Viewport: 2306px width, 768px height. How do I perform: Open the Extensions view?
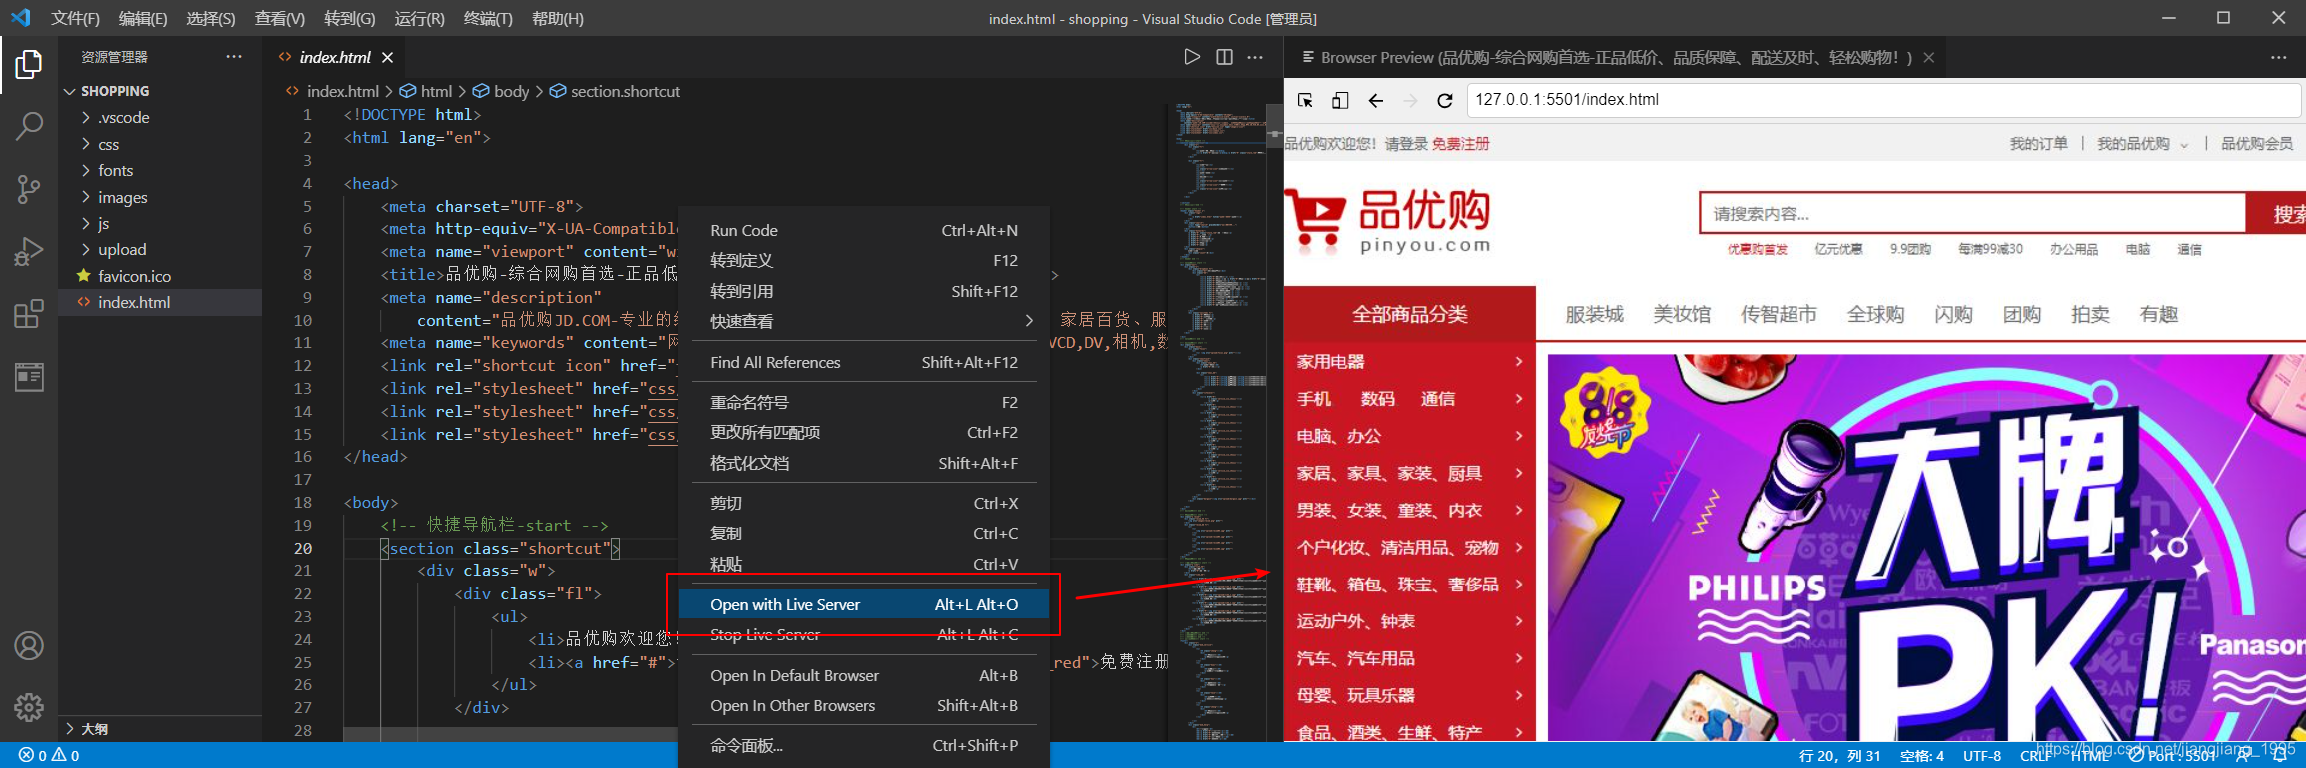pyautogui.click(x=29, y=314)
